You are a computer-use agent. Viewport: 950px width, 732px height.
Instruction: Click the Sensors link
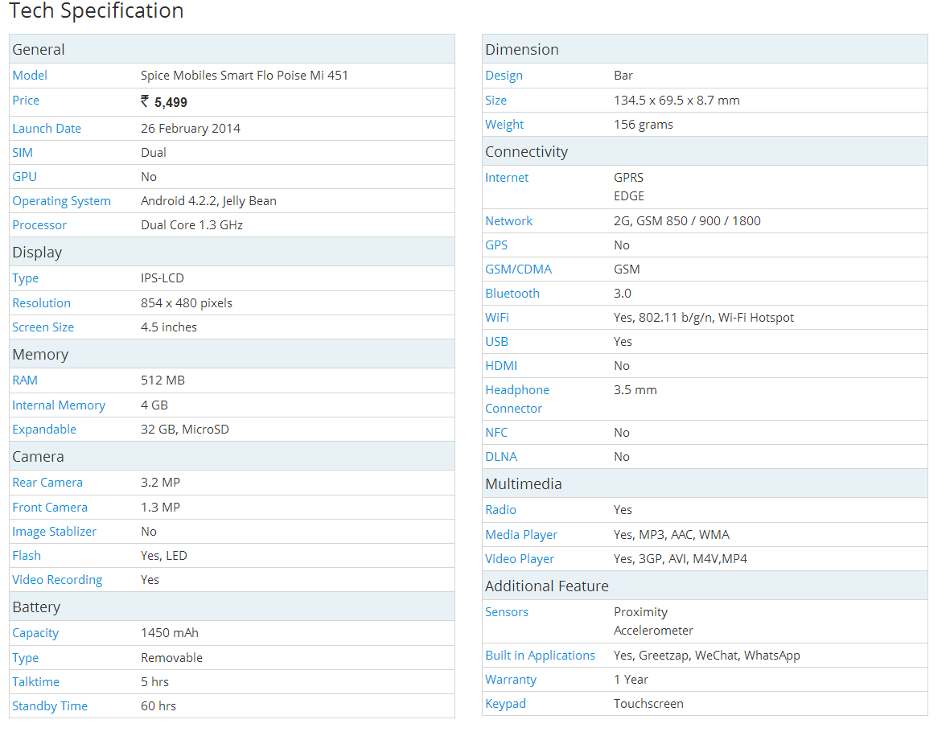click(x=507, y=613)
